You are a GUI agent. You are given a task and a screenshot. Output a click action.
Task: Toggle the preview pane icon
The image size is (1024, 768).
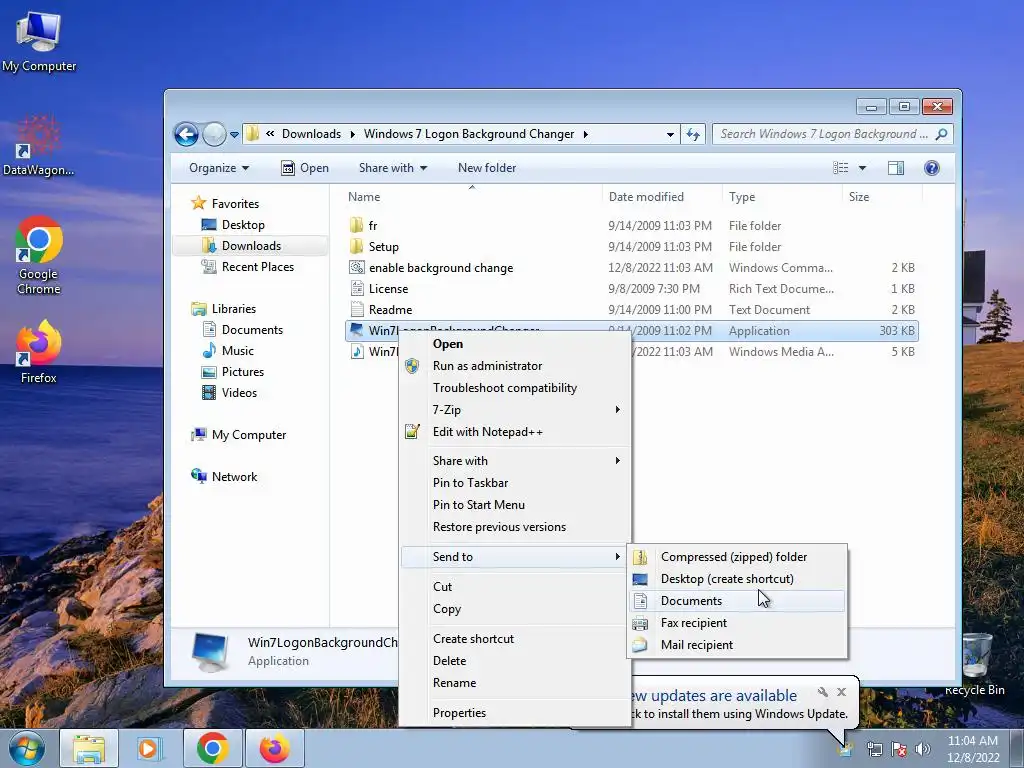coord(896,168)
